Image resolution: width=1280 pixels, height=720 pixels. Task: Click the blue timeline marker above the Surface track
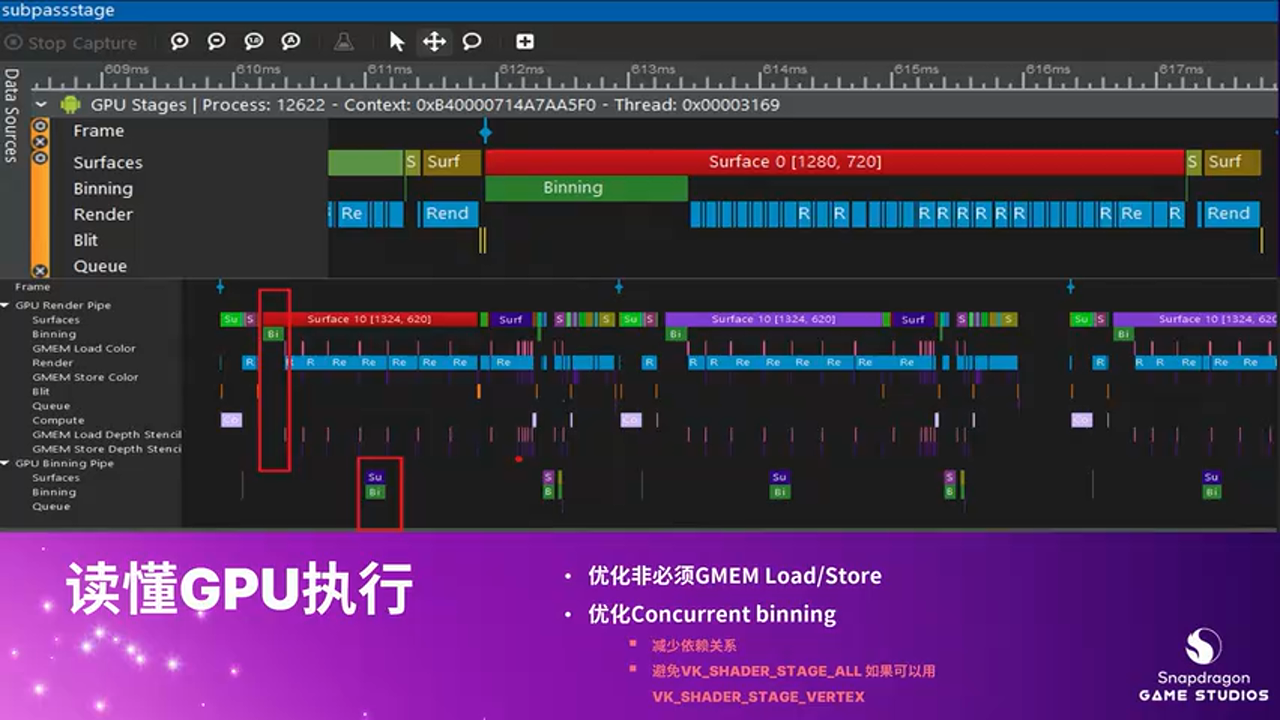tap(486, 131)
